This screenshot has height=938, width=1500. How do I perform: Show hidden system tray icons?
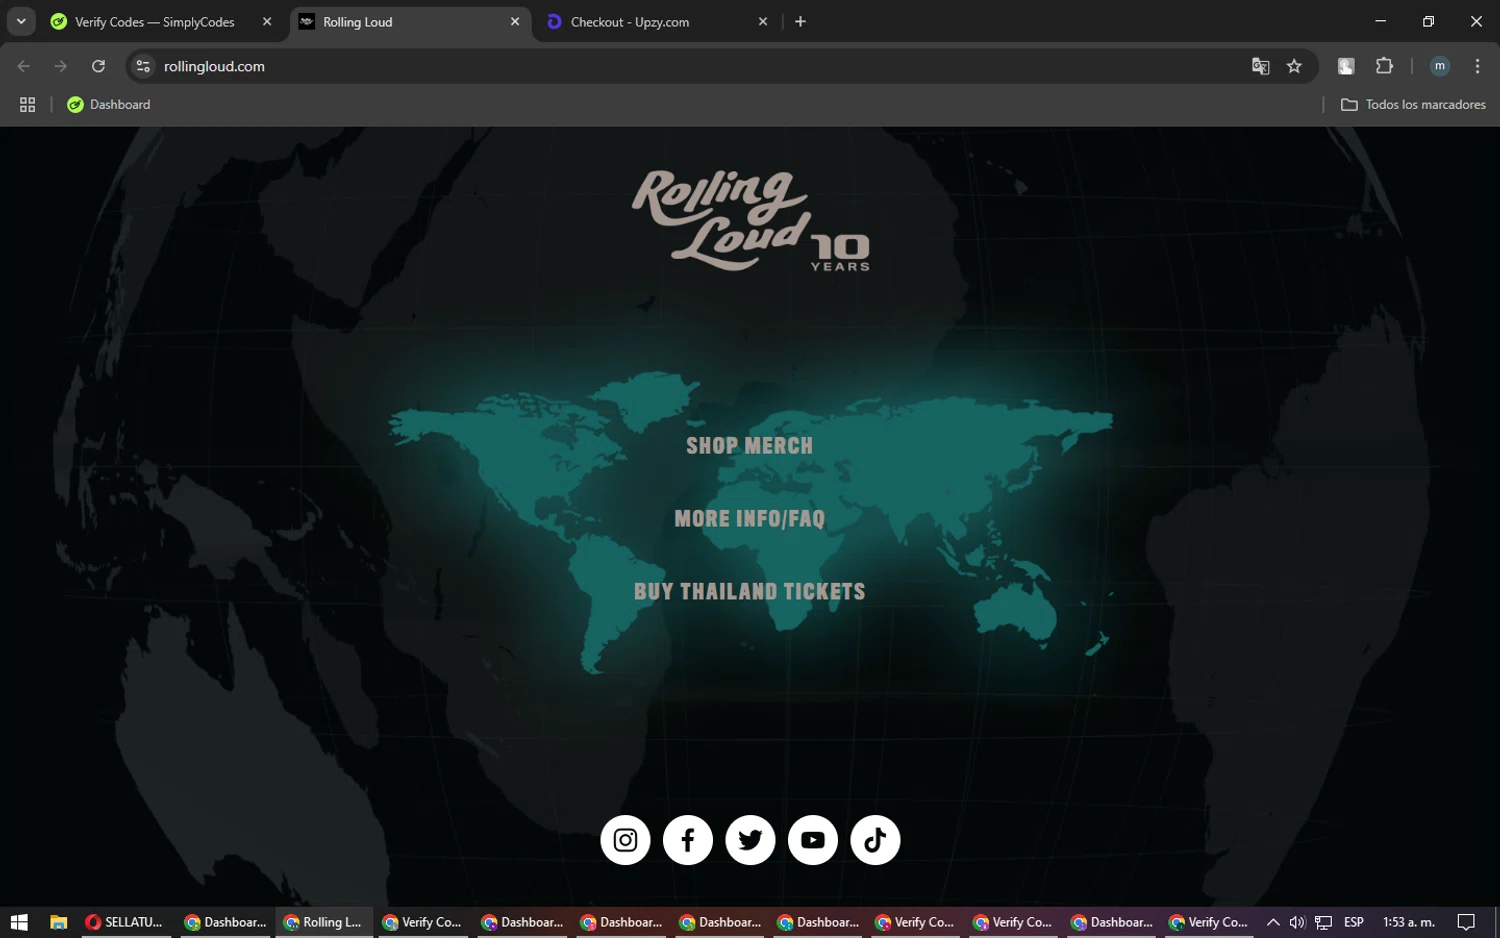[1272, 922]
